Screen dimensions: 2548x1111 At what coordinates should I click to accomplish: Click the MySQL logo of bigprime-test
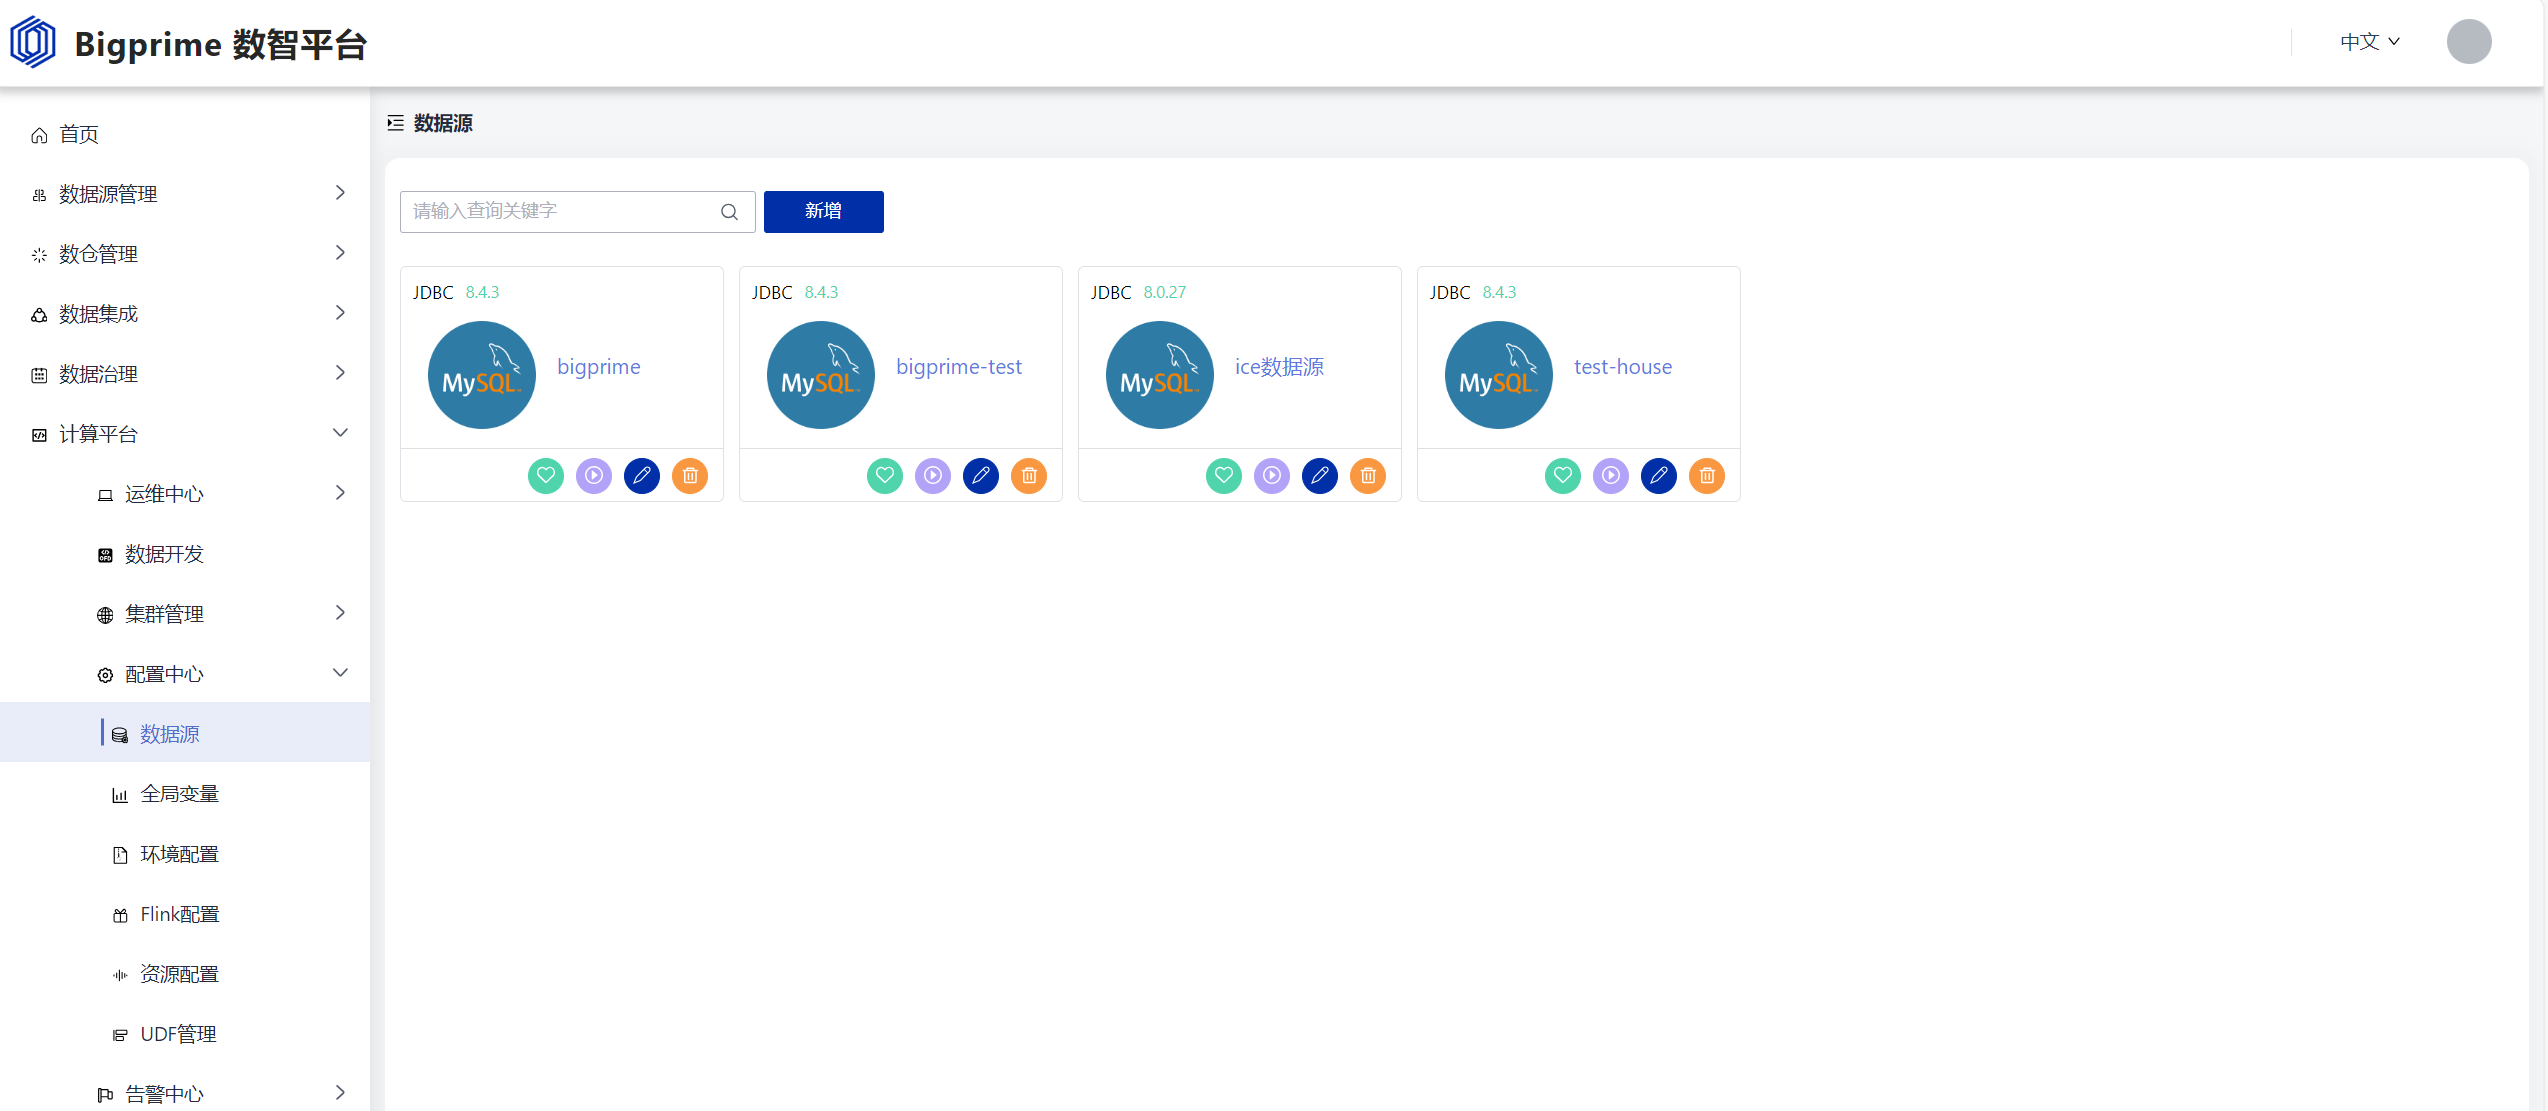pyautogui.click(x=821, y=375)
